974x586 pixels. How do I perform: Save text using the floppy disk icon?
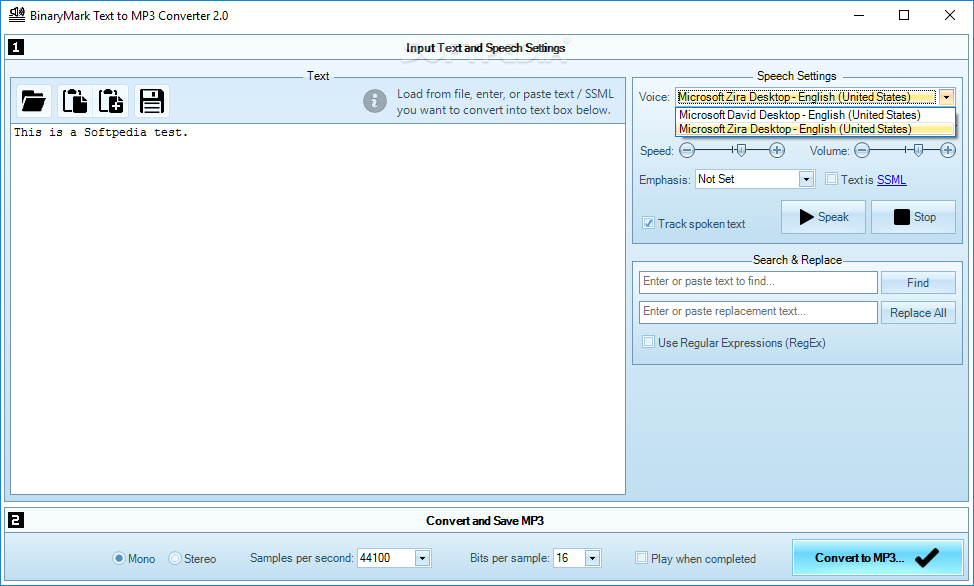[x=152, y=101]
